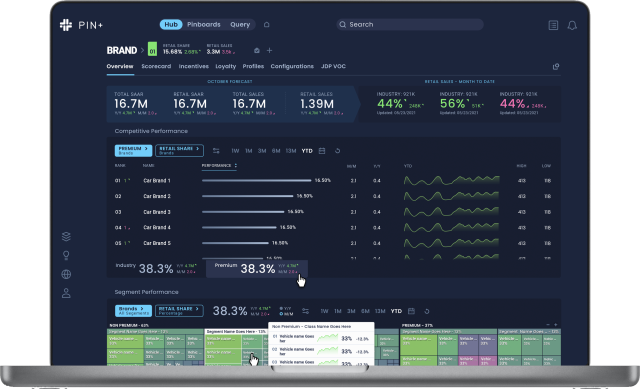
Task: Open the layers icon in left sidebar
Action: 66,236
